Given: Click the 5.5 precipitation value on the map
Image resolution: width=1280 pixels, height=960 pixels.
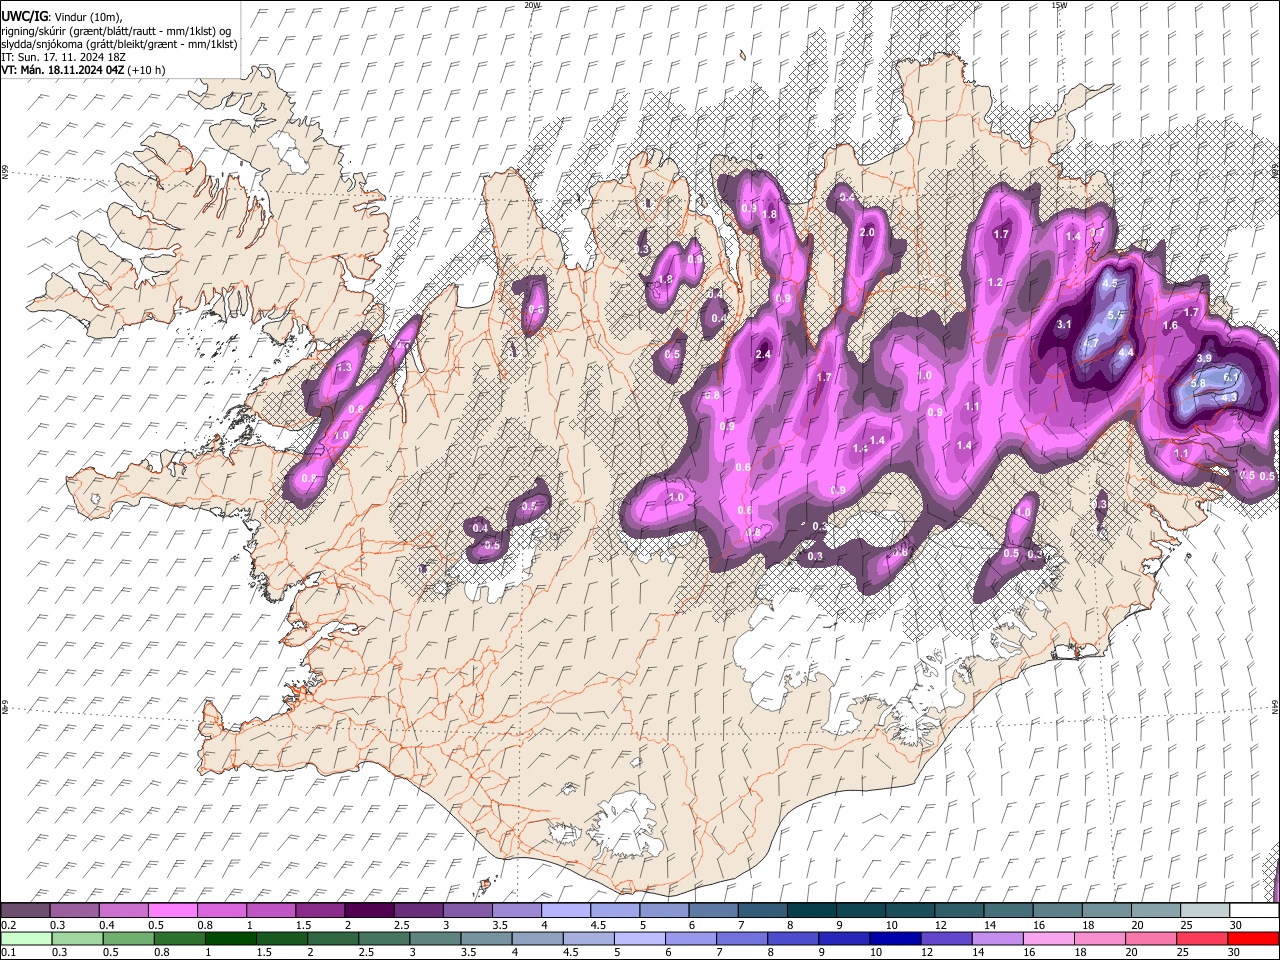Looking at the screenshot, I should pos(1117,315).
